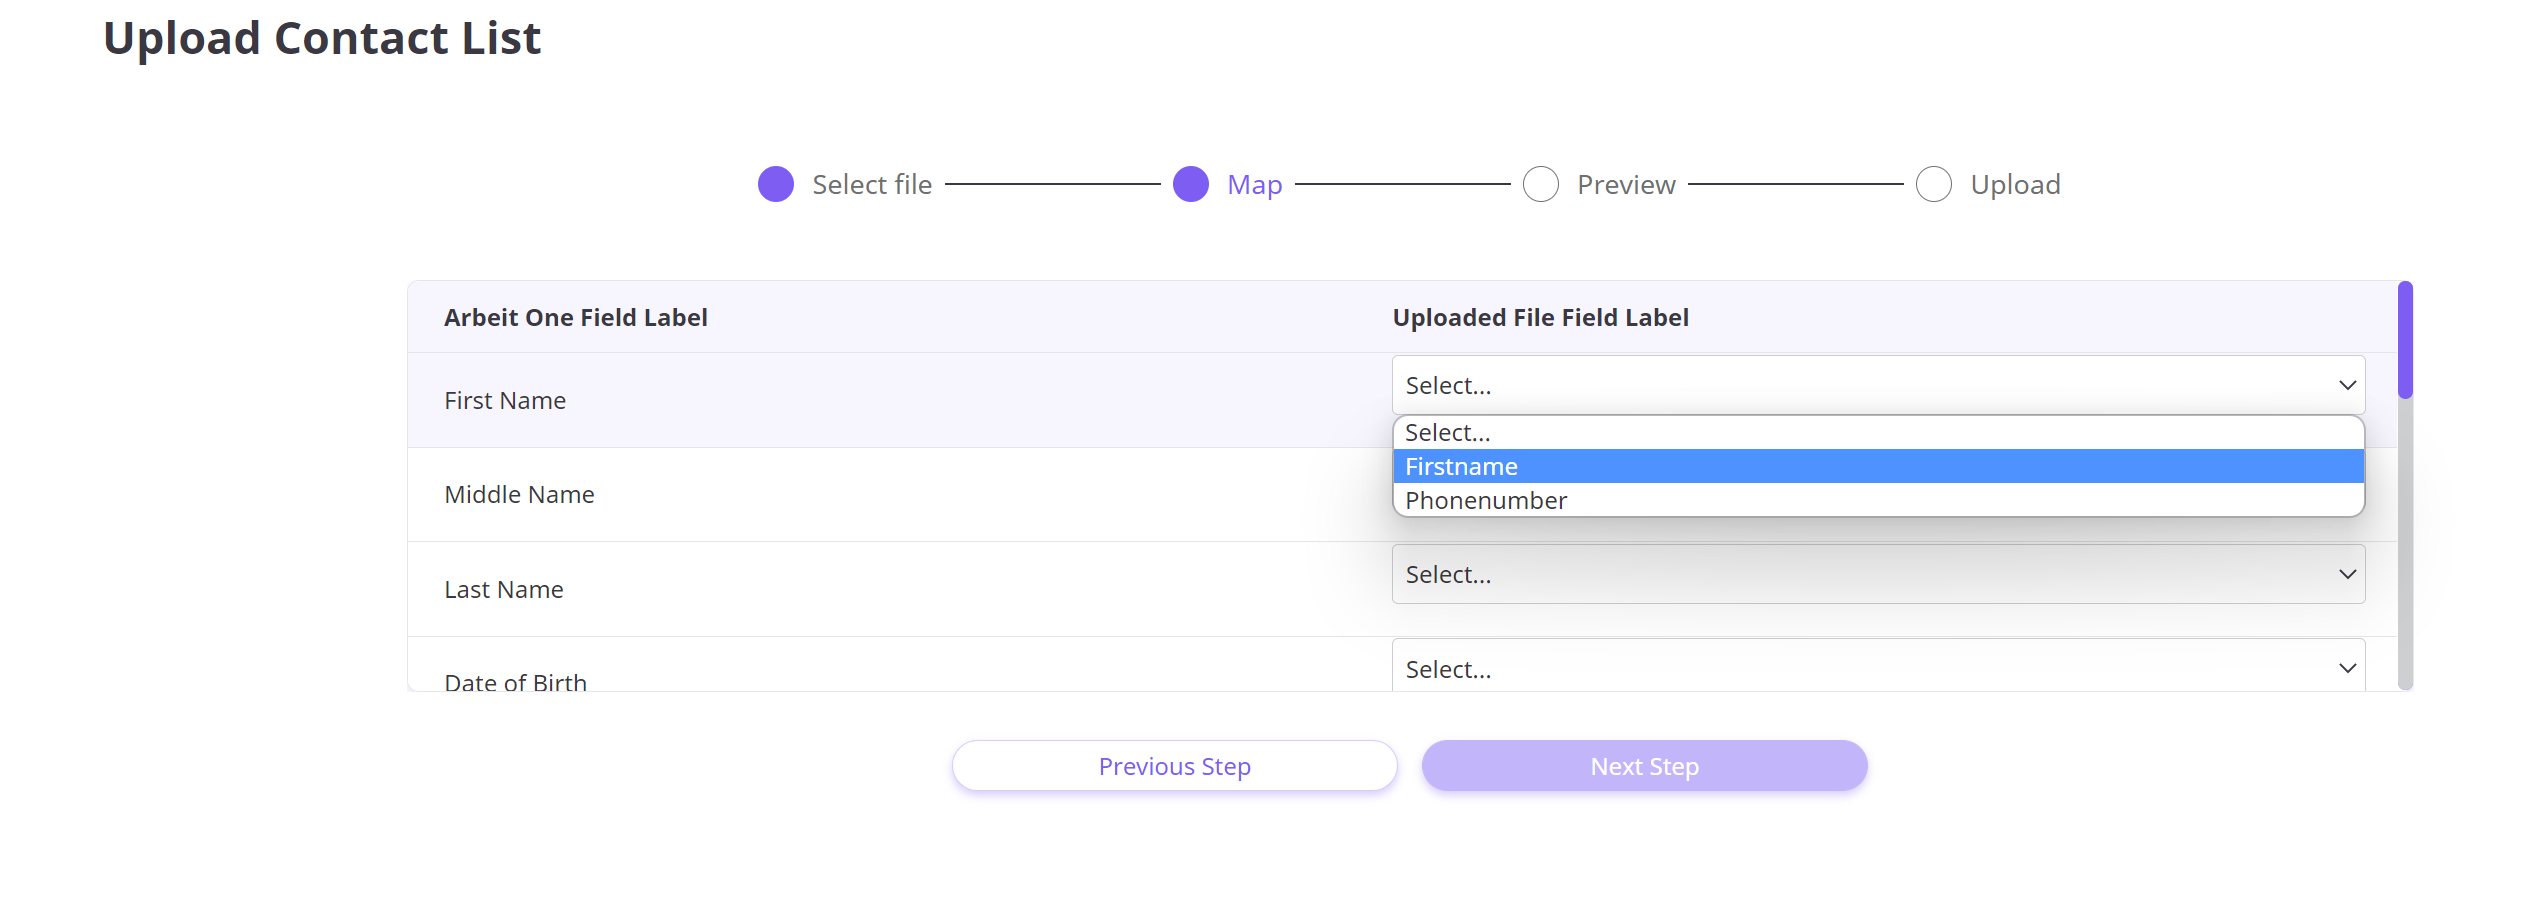The height and width of the screenshot is (921, 2533).
Task: Click the mapping table's vertical scrollbar thumb
Action: click(x=2405, y=340)
